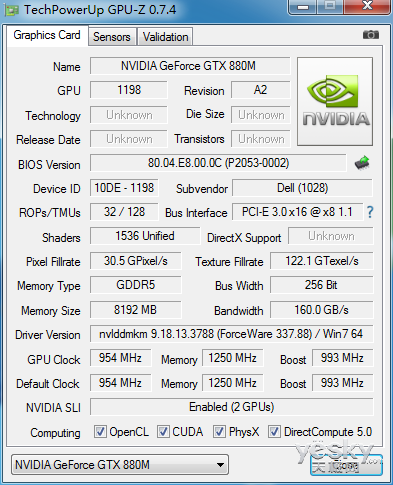
Task: Click the Default Clock 954 MHz field
Action: point(120,383)
